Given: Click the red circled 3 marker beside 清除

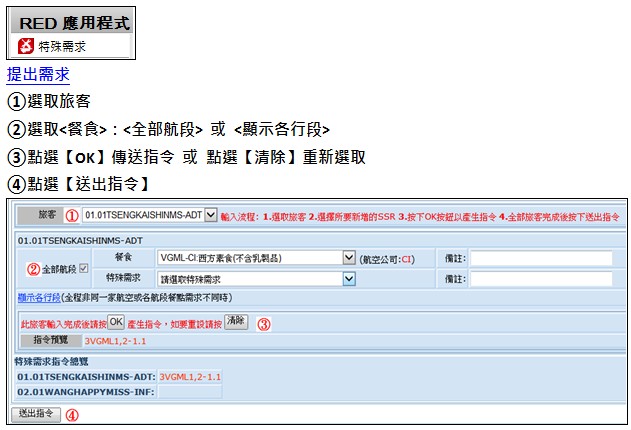Looking at the screenshot, I should click(263, 323).
